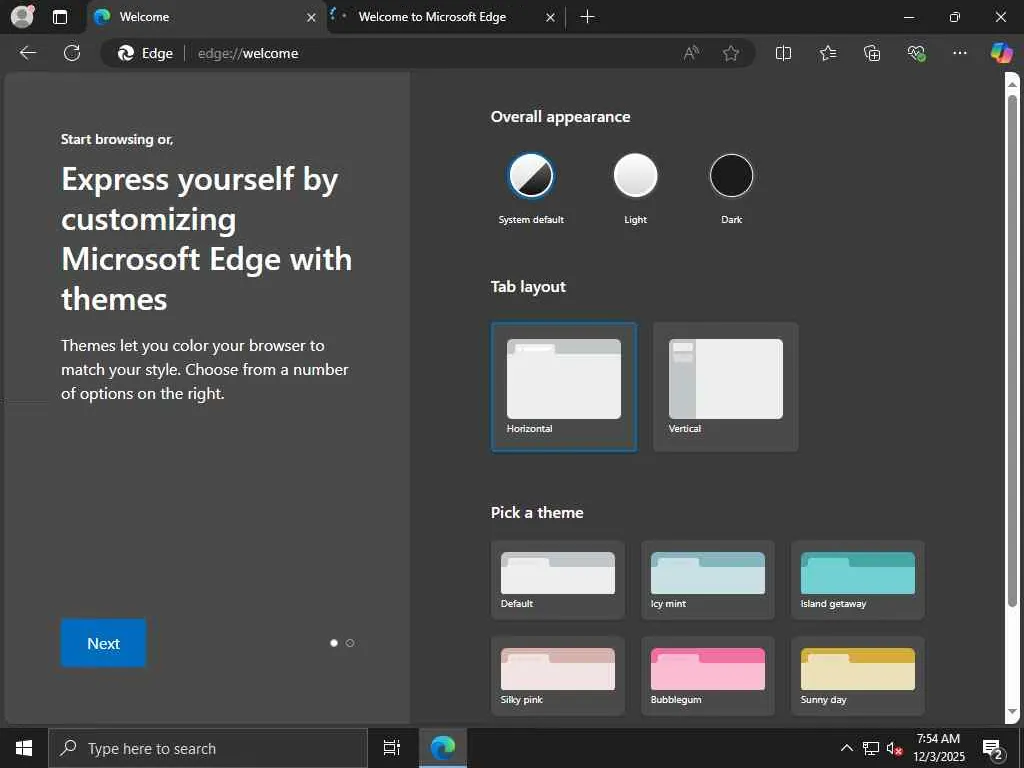The image size is (1024, 768).
Task: Select the first page indicator dot
Action: (334, 643)
